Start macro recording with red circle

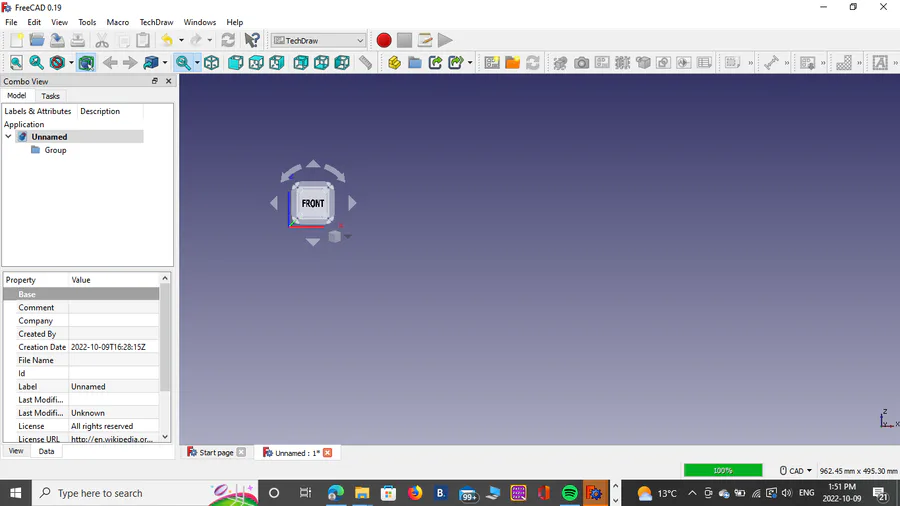point(384,40)
